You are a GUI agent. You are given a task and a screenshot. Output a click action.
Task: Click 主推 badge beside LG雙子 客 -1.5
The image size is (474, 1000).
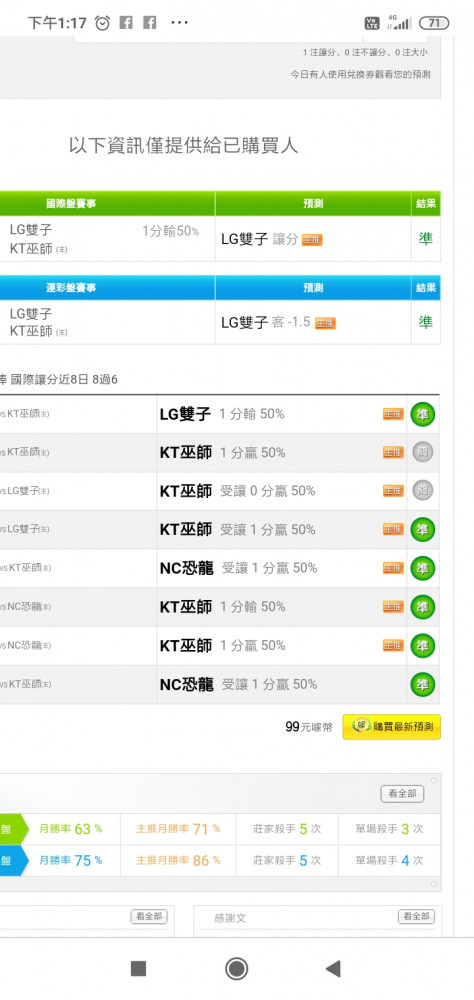click(x=325, y=323)
